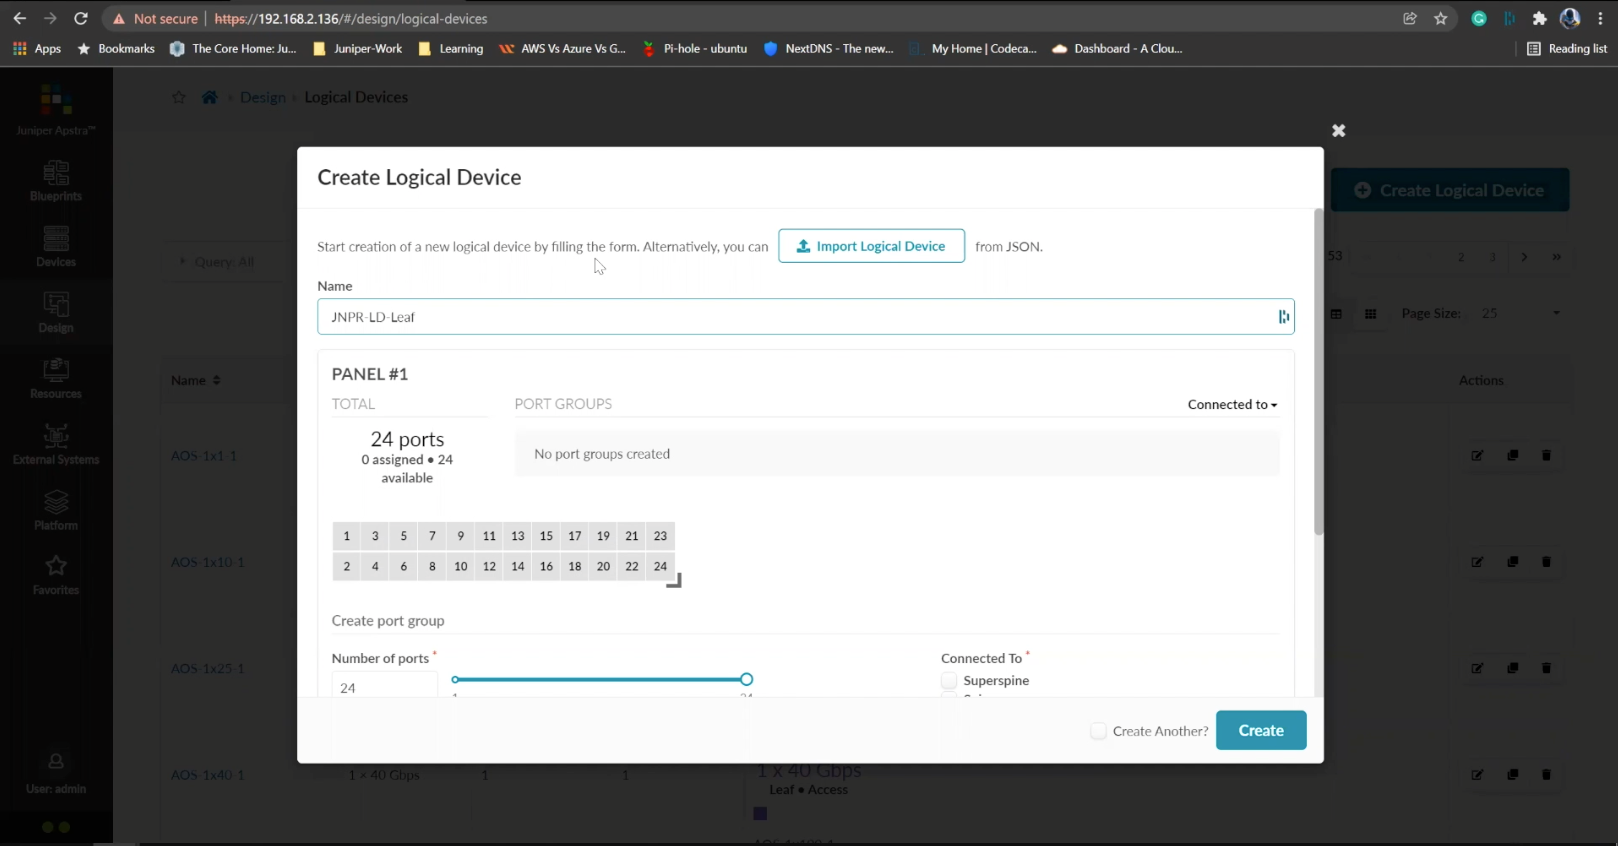Click the breadcrumb favorite star

tap(179, 97)
